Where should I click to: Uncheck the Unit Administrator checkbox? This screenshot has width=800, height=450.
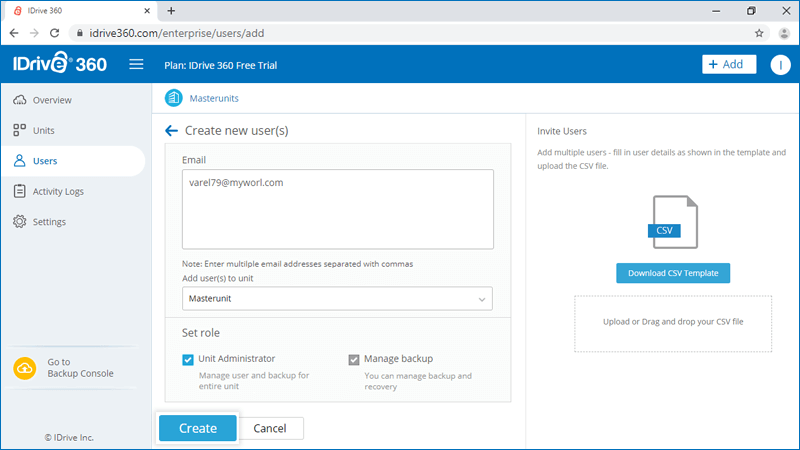pyautogui.click(x=188, y=360)
